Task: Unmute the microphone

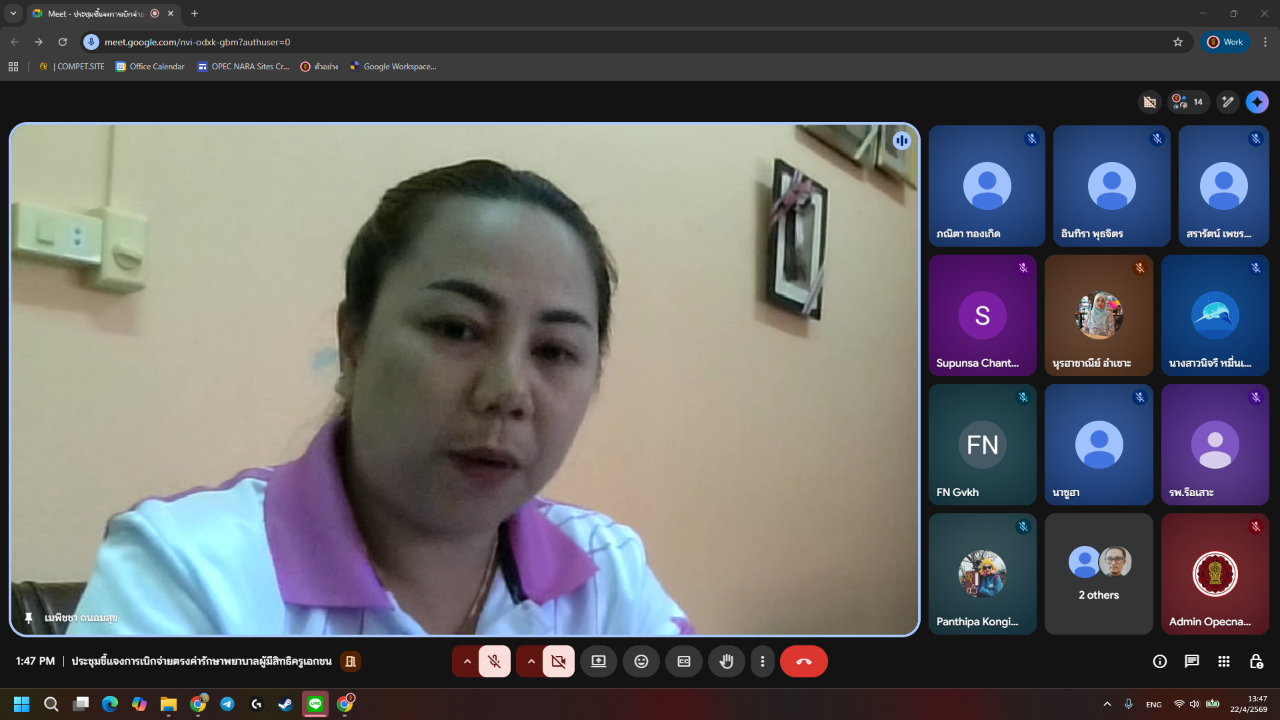Action: [x=494, y=661]
